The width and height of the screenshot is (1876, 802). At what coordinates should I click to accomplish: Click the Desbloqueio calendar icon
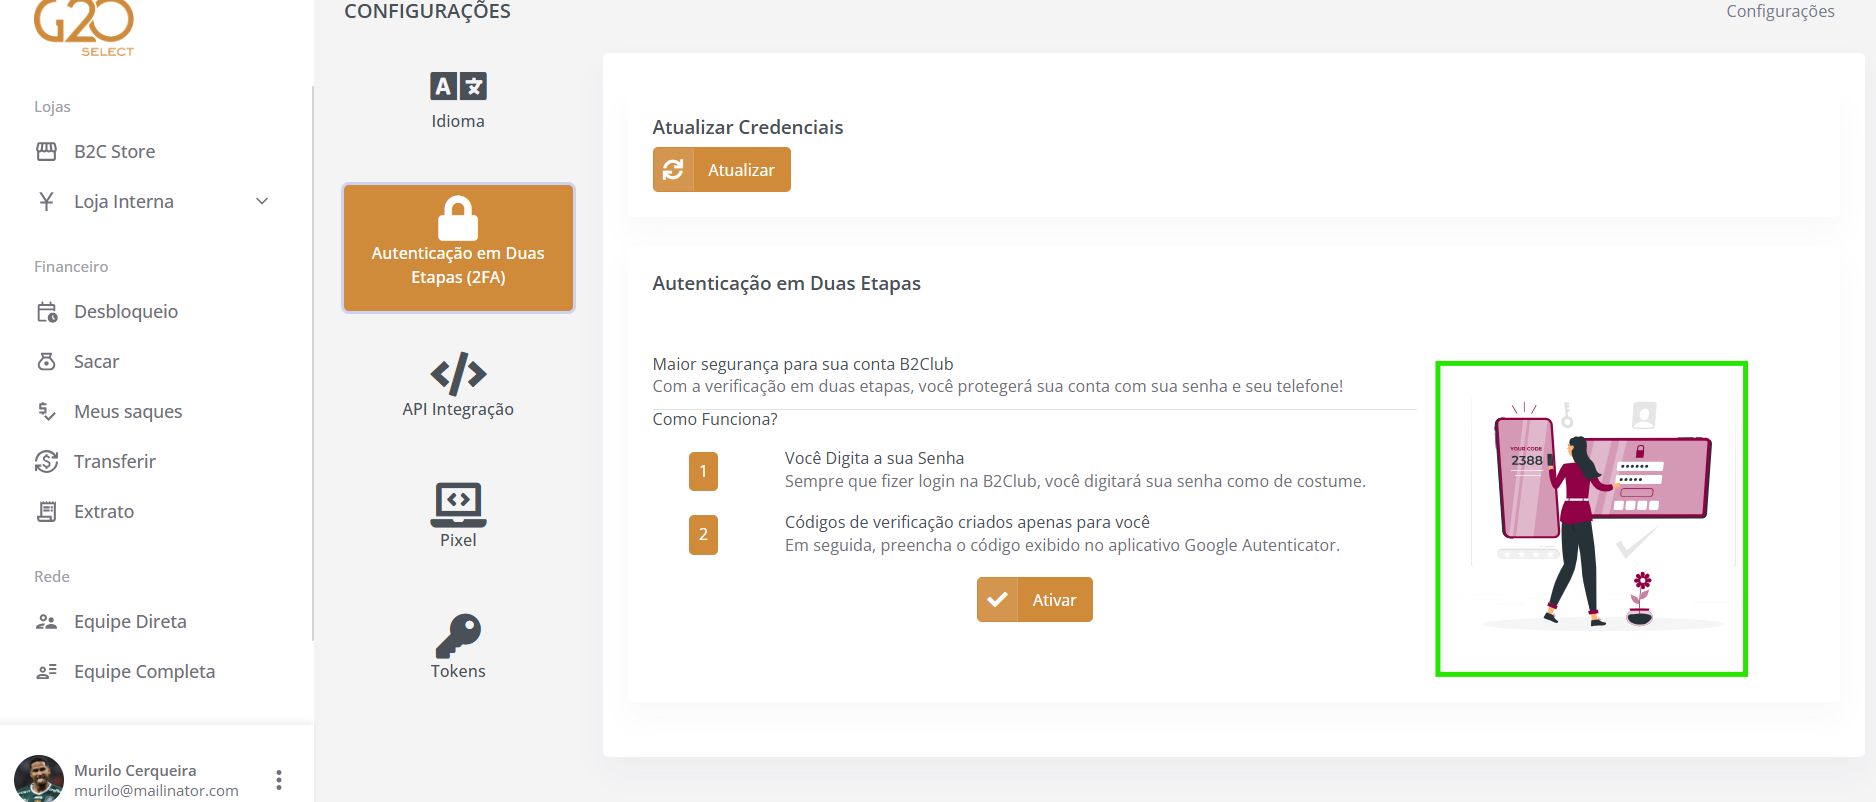pyautogui.click(x=46, y=312)
